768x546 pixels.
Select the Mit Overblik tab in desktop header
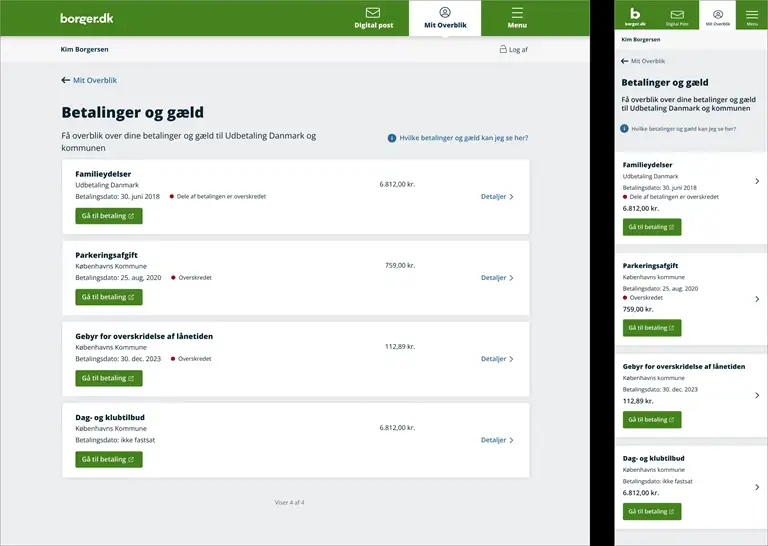coord(445,18)
